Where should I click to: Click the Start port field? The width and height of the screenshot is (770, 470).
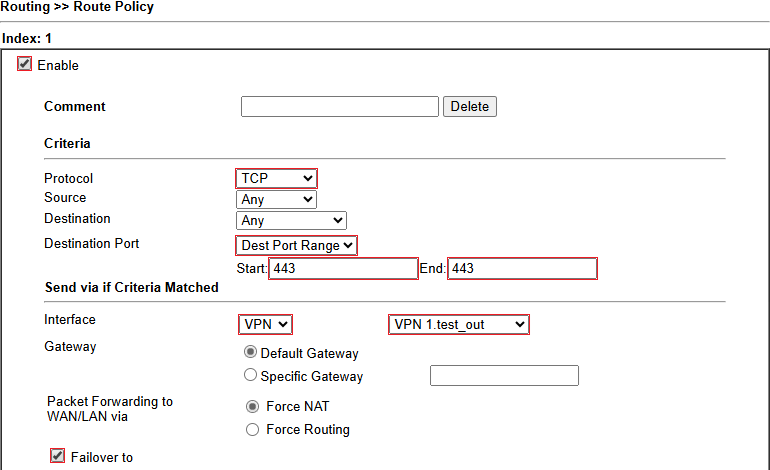(x=343, y=269)
